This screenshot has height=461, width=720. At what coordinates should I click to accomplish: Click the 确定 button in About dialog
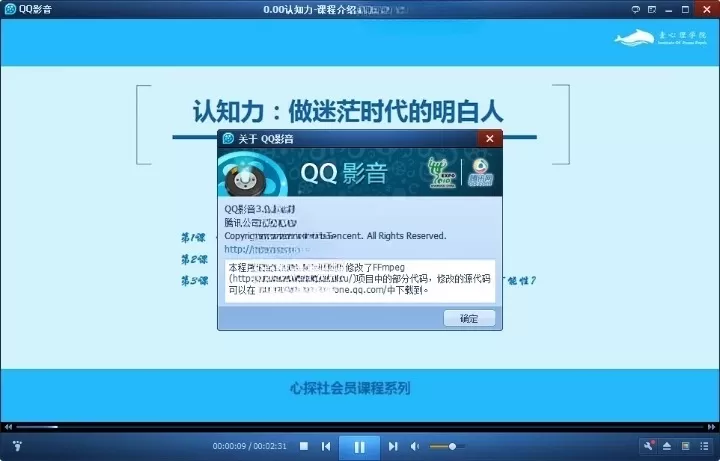point(469,318)
